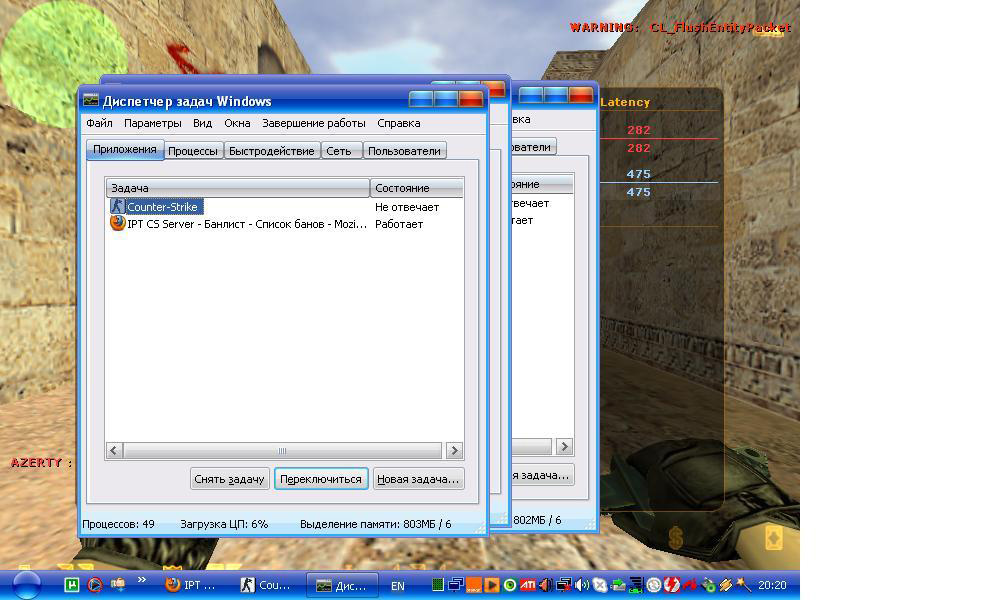Screen dimensions: 985x600
Task: Click the red WARNING CL_FlushEntityPacket text
Action: pos(680,28)
